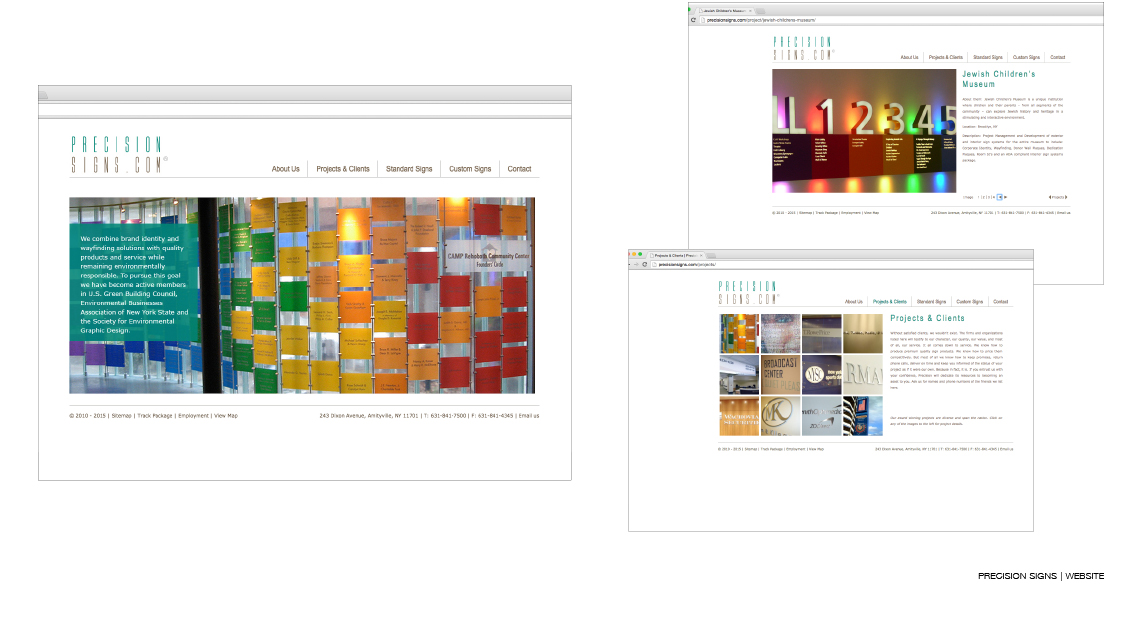Open Projects & Clients in the large homepage menu

pos(342,169)
